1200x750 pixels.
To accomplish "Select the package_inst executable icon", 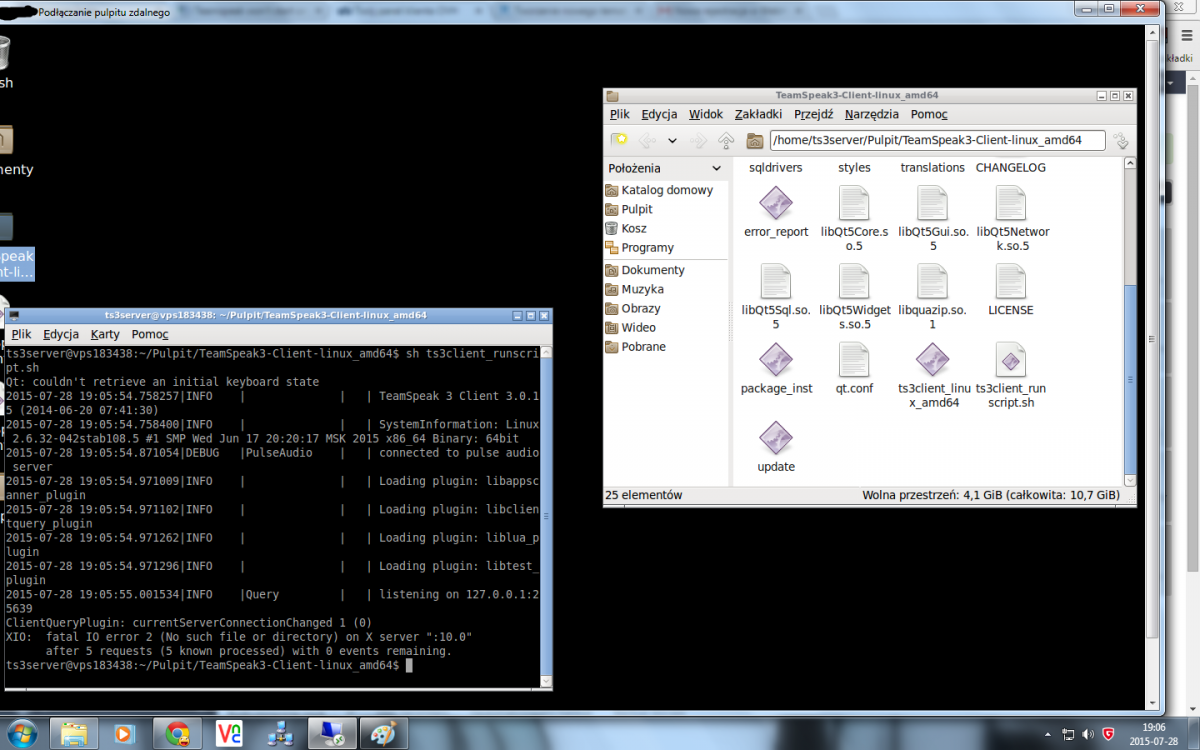I will coord(776,360).
